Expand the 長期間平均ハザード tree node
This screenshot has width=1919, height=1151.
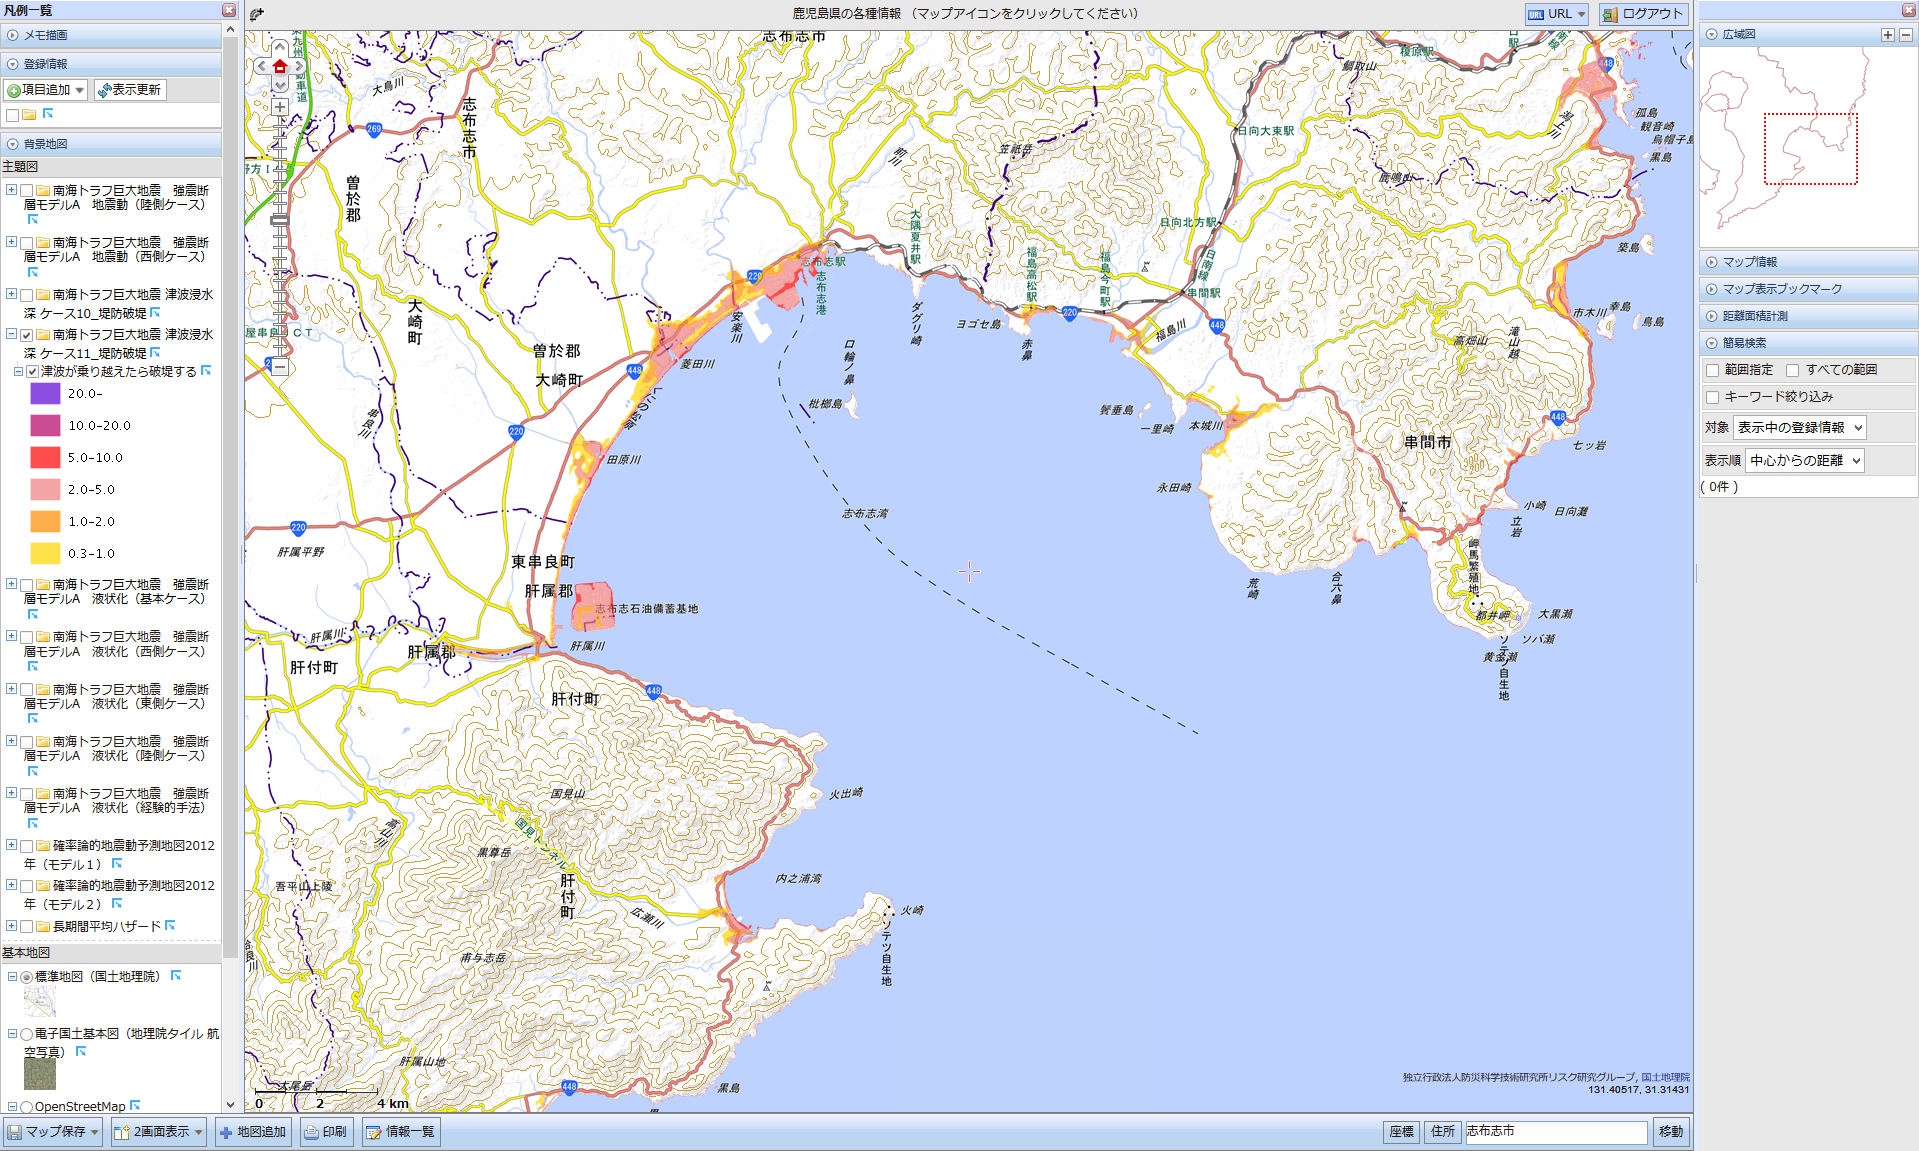coord(11,926)
